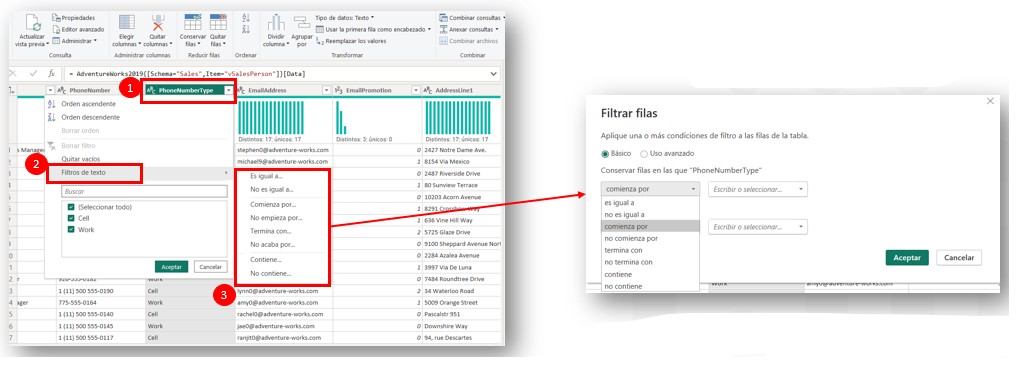This screenshot has width=1031, height=374.
Task: Toggle the (Seleccionar todo) checkbox
Action: [x=71, y=206]
